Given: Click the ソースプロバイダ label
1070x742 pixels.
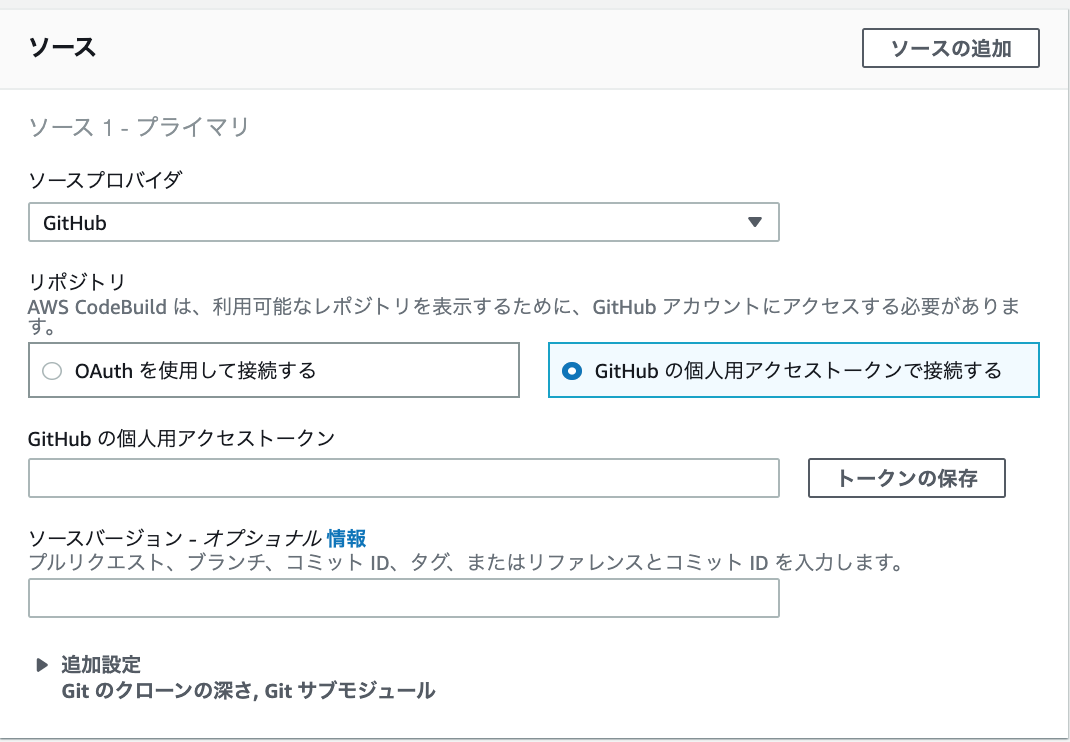Looking at the screenshot, I should pos(106,180).
